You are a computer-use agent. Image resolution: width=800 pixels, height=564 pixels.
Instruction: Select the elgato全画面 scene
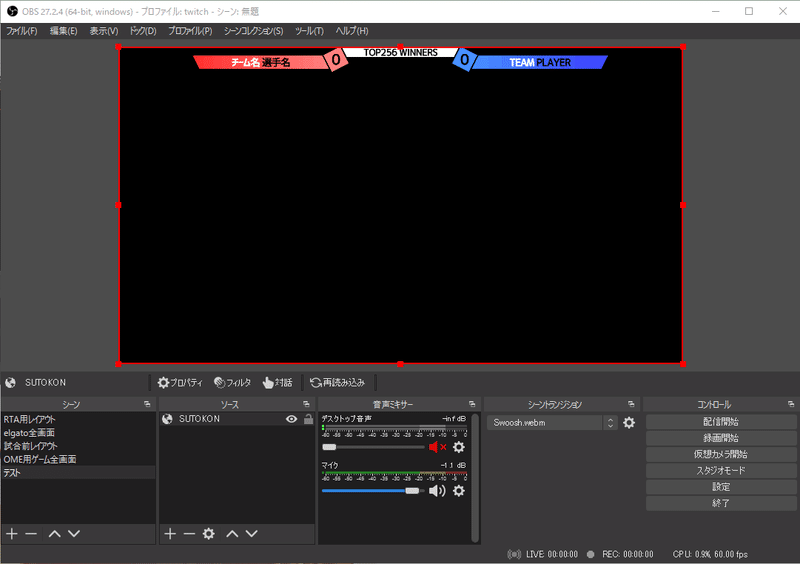[78, 432]
